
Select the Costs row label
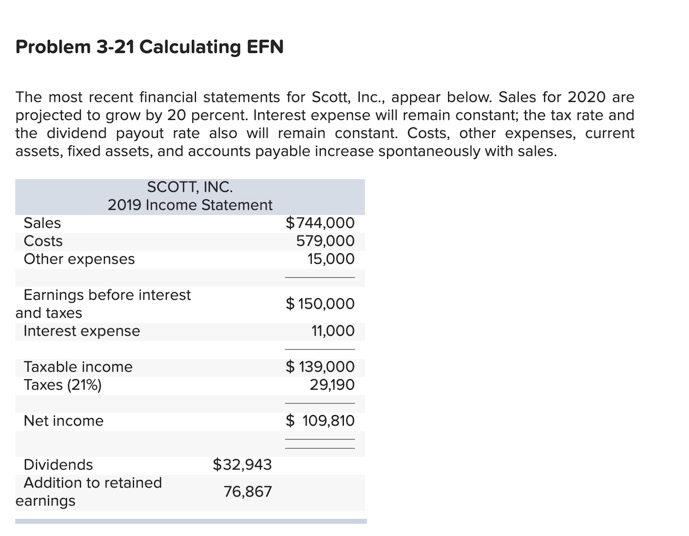pos(43,241)
